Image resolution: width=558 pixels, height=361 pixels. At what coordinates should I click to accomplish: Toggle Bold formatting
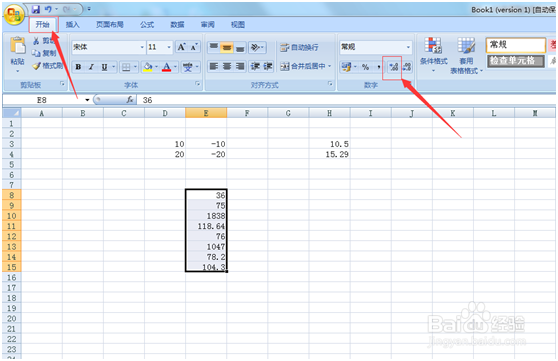(x=78, y=67)
